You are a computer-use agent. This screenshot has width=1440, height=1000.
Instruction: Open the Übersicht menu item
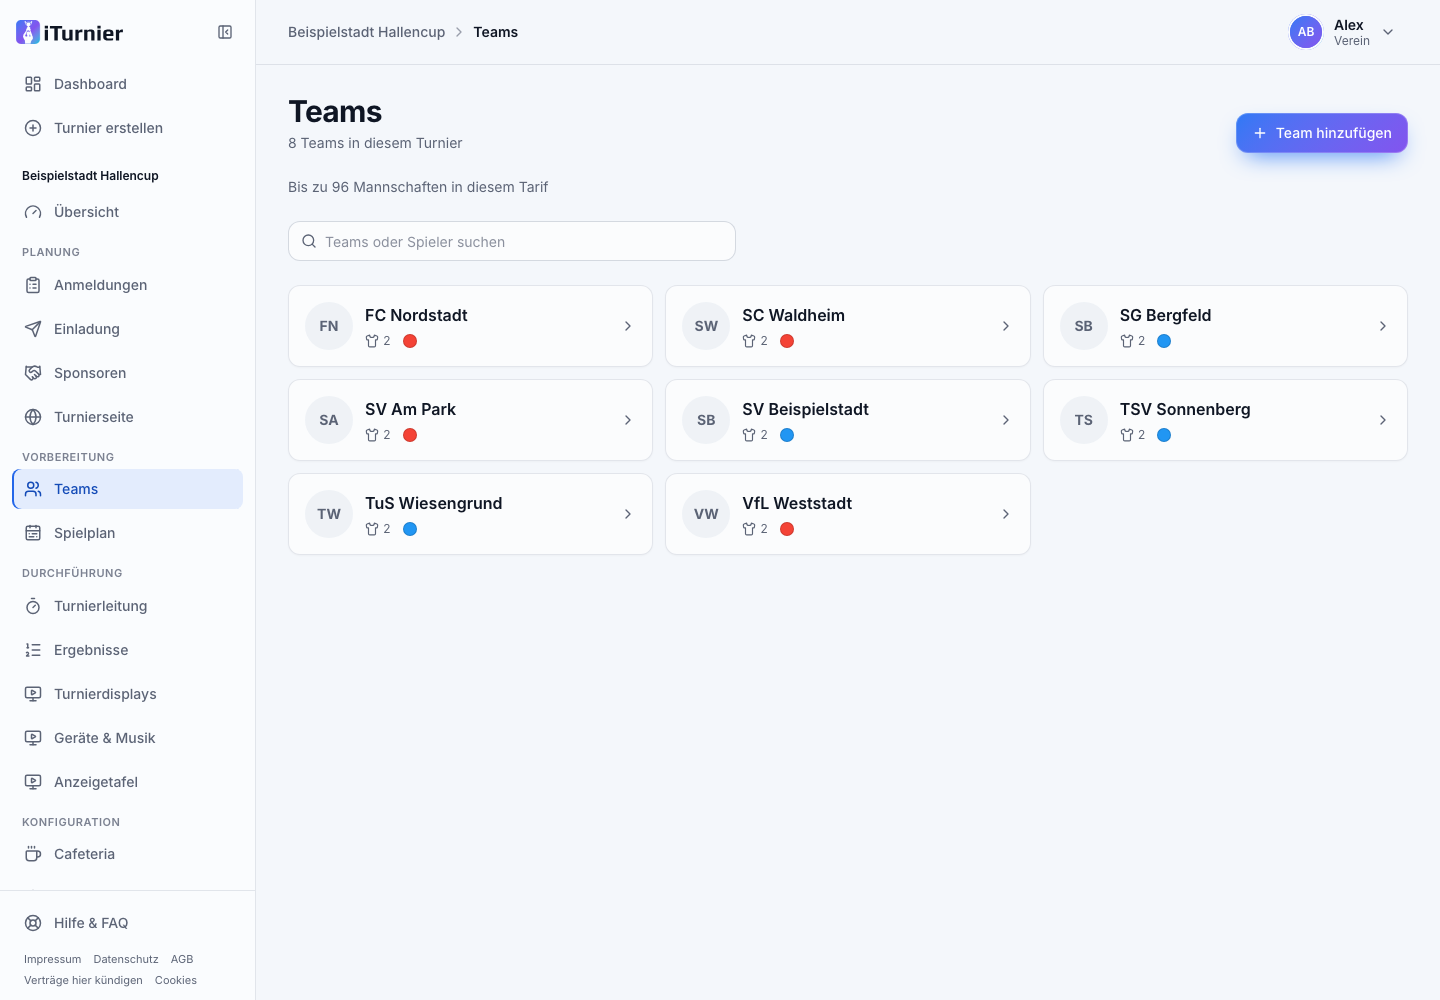(x=128, y=212)
